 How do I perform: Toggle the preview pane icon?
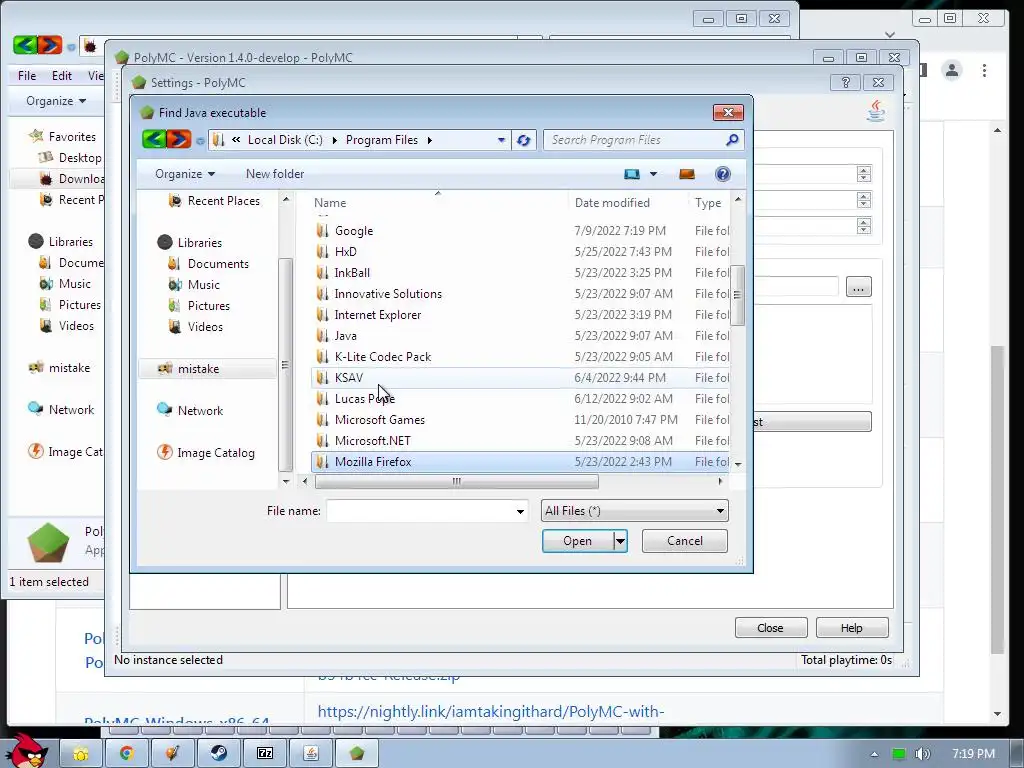687,174
